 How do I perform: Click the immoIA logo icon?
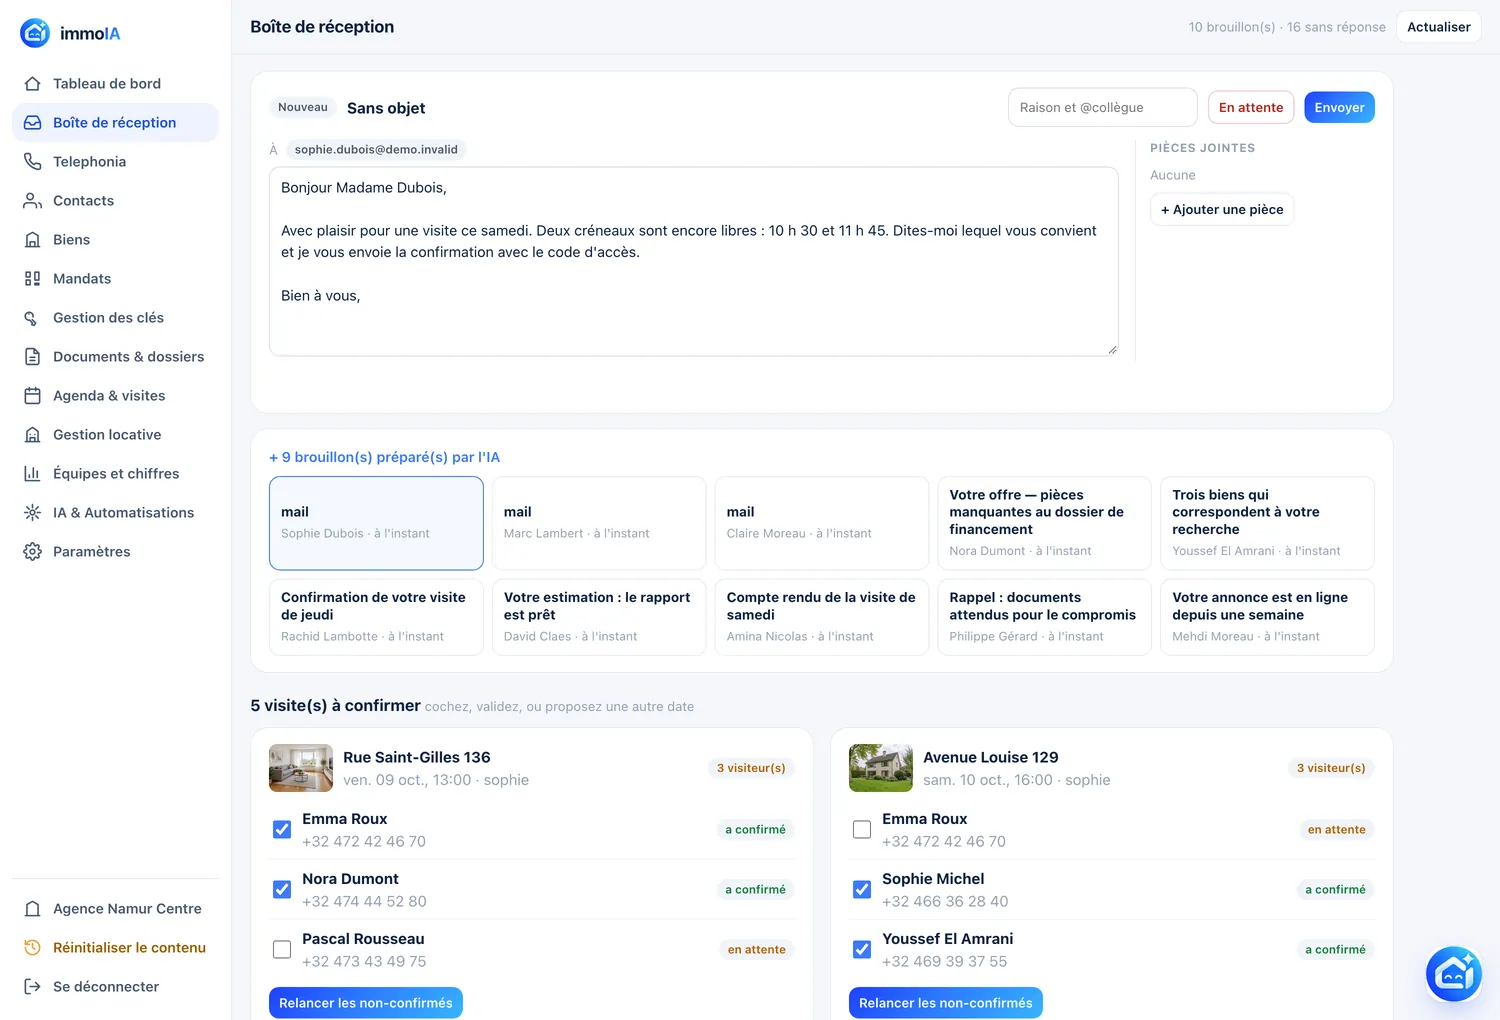coord(35,33)
